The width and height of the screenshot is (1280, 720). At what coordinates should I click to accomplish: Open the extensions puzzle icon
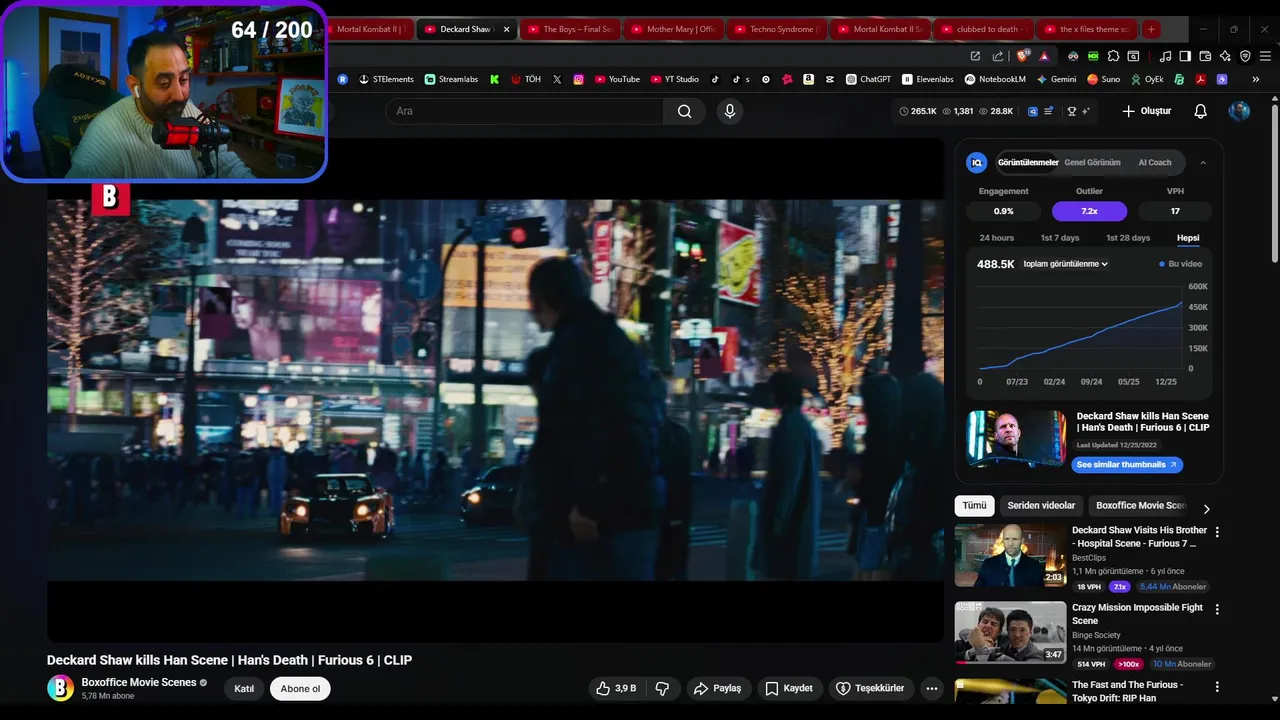pyautogui.click(x=1114, y=56)
